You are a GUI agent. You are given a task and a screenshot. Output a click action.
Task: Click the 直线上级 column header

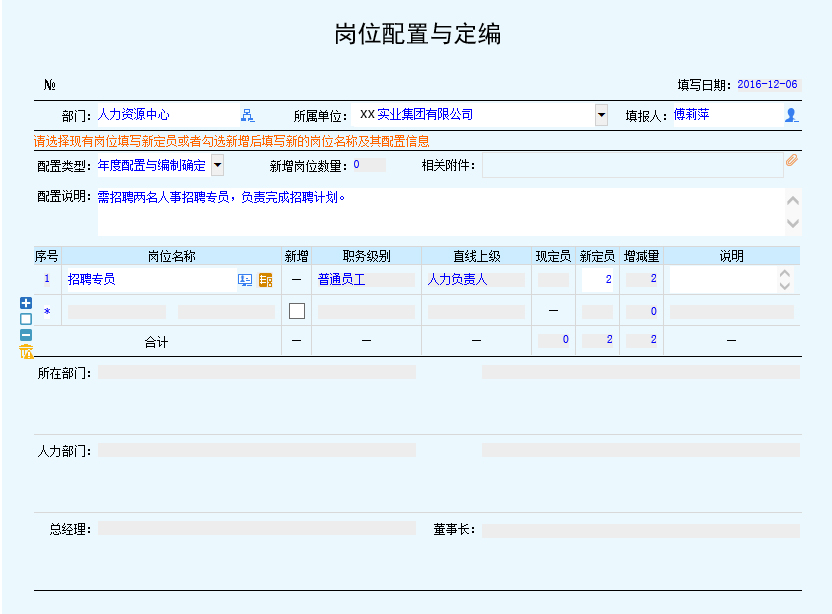pyautogui.click(x=476, y=256)
